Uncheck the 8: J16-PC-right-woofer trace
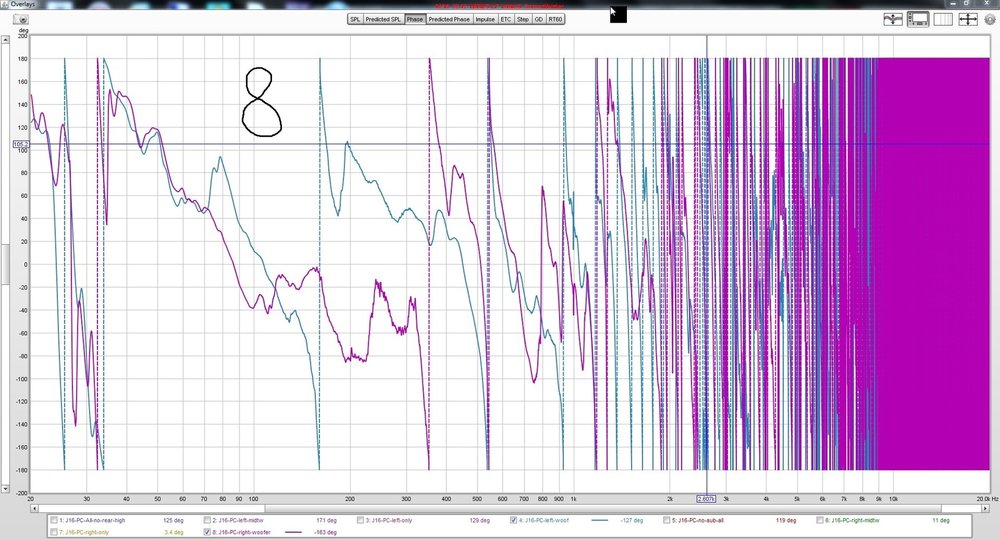The width and height of the screenshot is (1000, 540). 207,532
